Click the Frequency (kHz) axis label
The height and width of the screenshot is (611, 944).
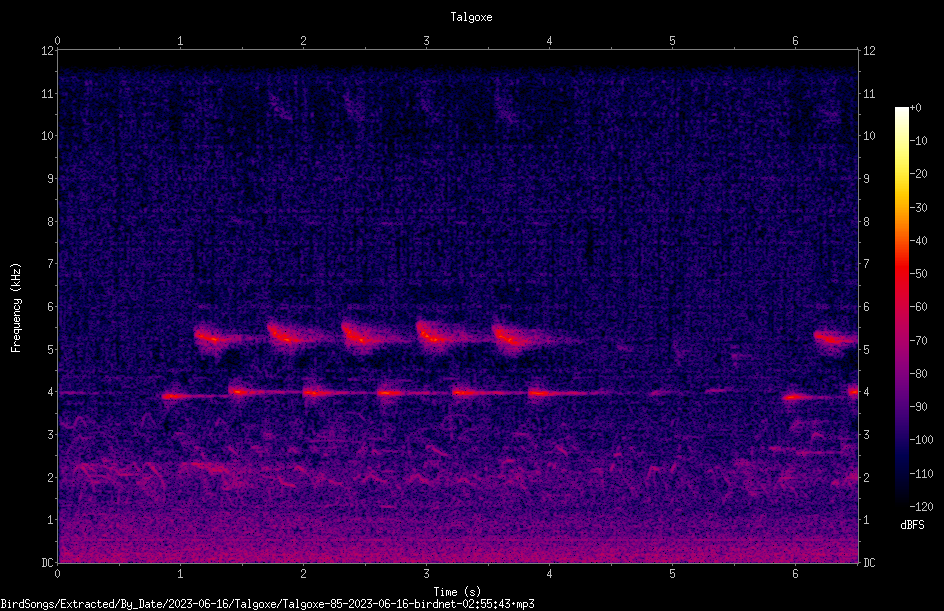tap(16, 308)
